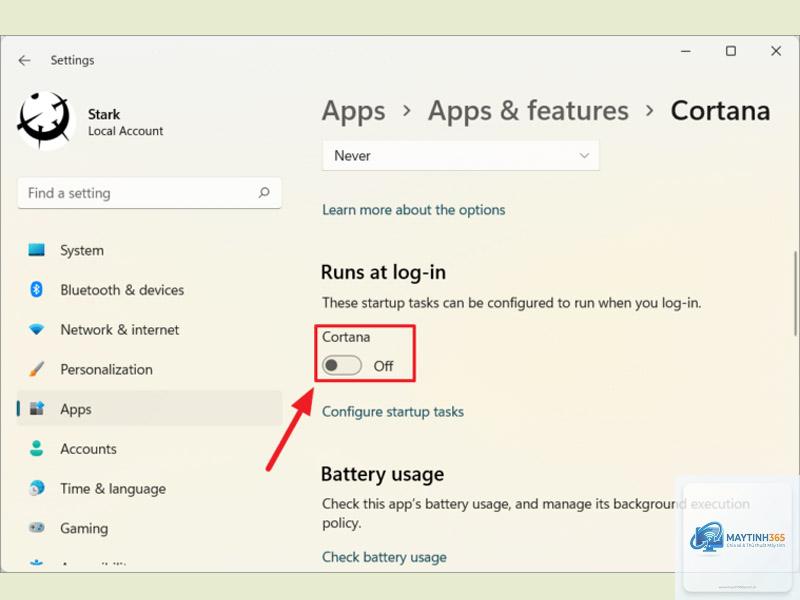Turn on the Cortana startup toggle
Screen dimensions: 800x600
coord(341,365)
